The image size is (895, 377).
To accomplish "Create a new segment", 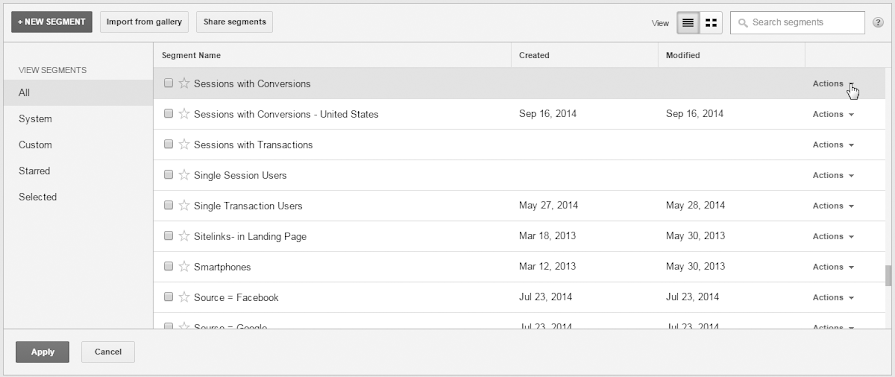I will pyautogui.click(x=51, y=22).
